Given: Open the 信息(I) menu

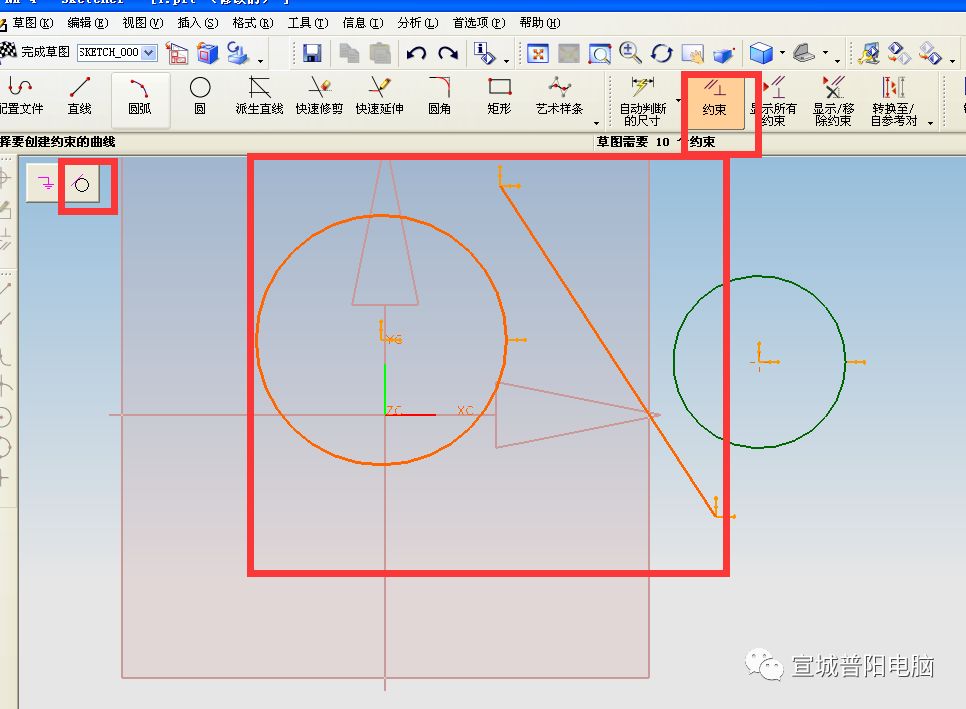Looking at the screenshot, I should 363,23.
